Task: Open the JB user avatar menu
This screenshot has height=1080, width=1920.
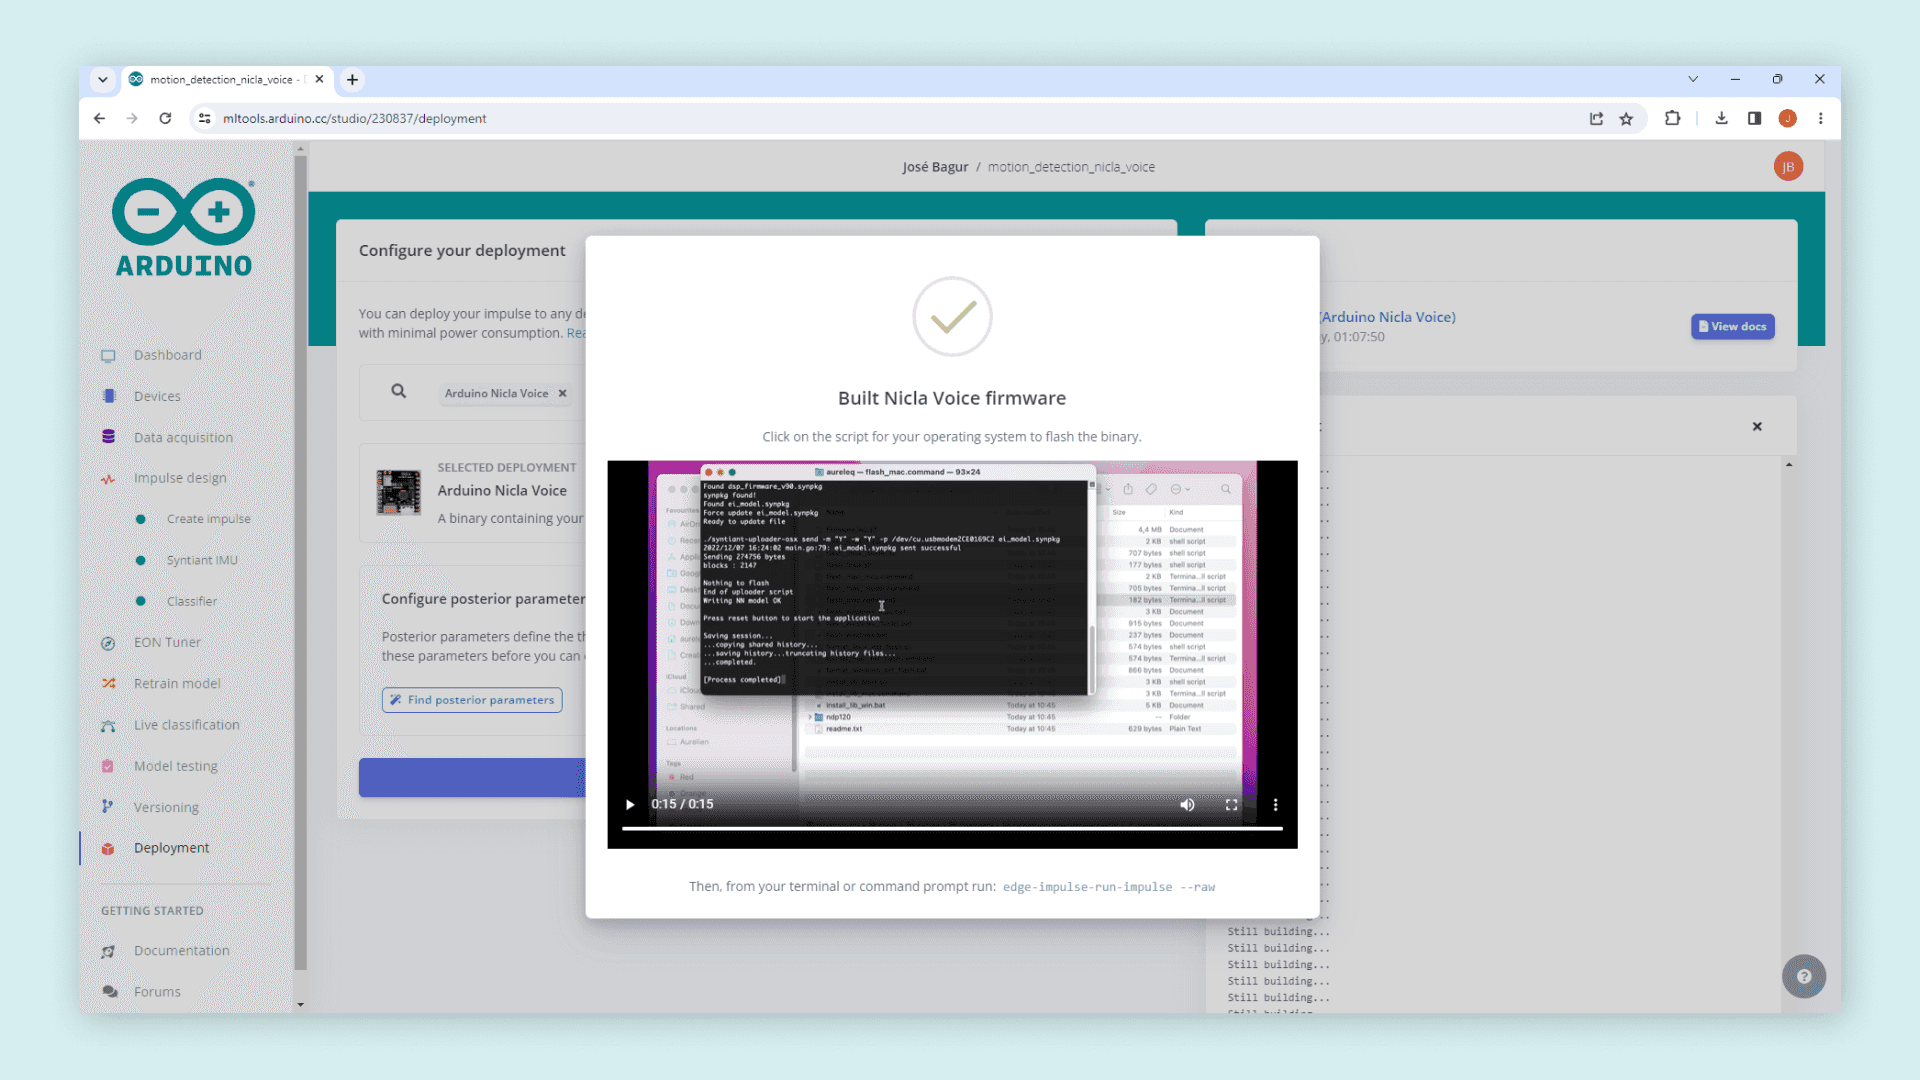Action: click(x=1788, y=167)
